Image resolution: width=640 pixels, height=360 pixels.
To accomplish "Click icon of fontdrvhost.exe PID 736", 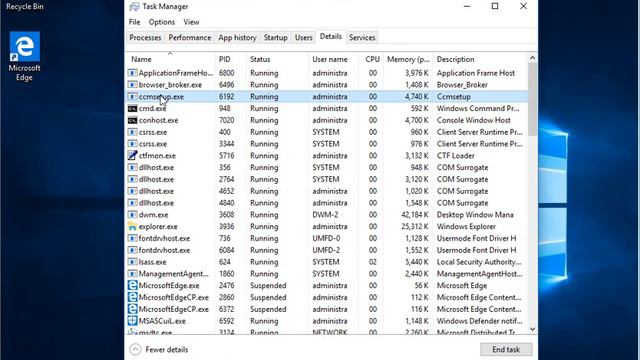I will coord(132,238).
